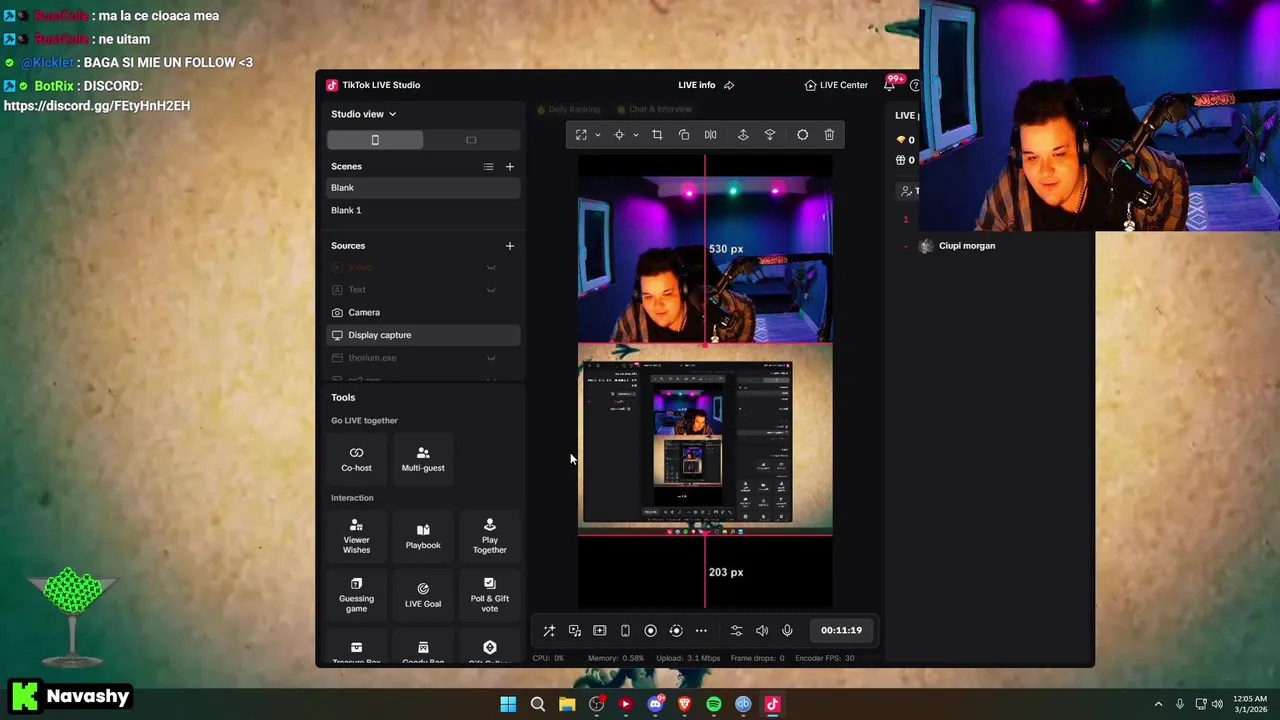Open source settings gear icon
Image resolution: width=1280 pixels, height=720 pixels.
tap(802, 135)
